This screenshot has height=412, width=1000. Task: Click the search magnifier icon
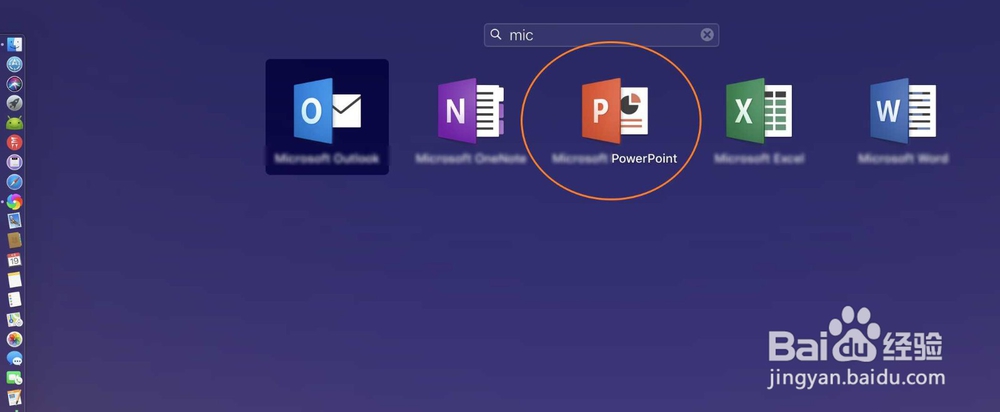[x=496, y=34]
